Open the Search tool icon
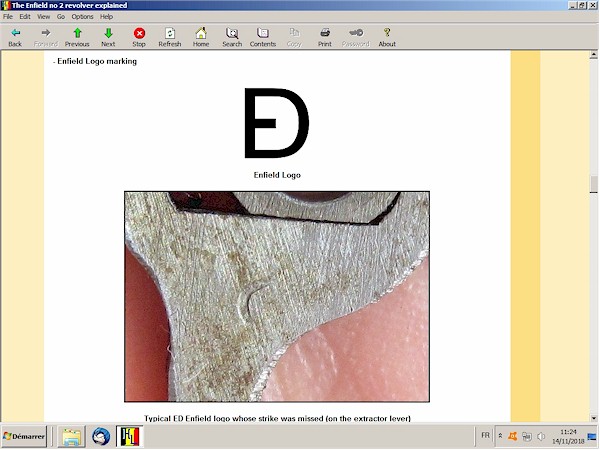 pos(232,33)
